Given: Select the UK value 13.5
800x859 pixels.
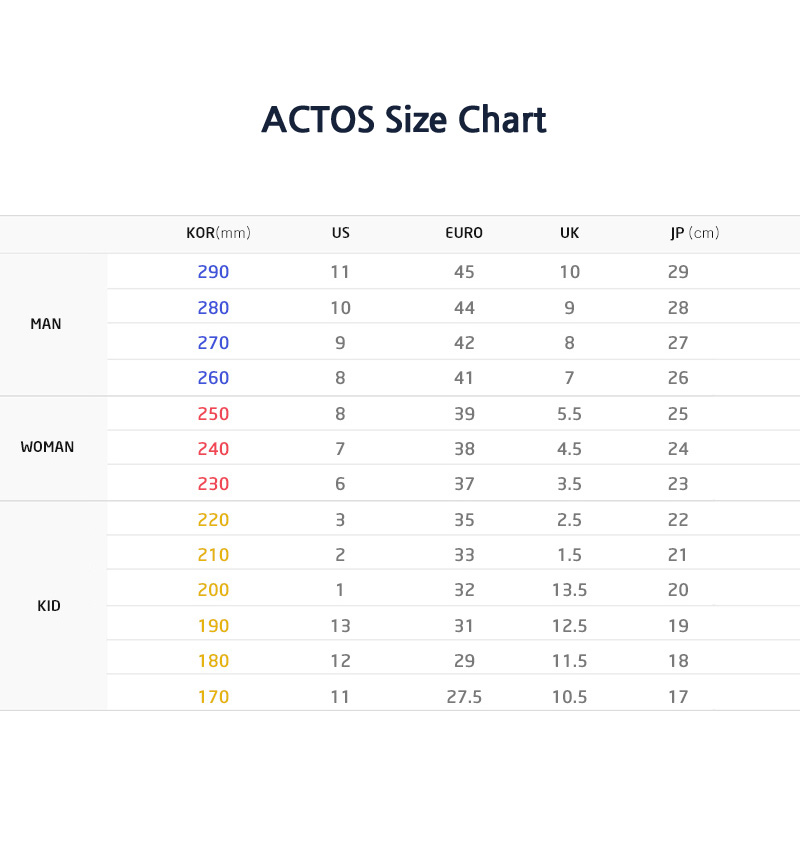Looking at the screenshot, I should tap(569, 590).
